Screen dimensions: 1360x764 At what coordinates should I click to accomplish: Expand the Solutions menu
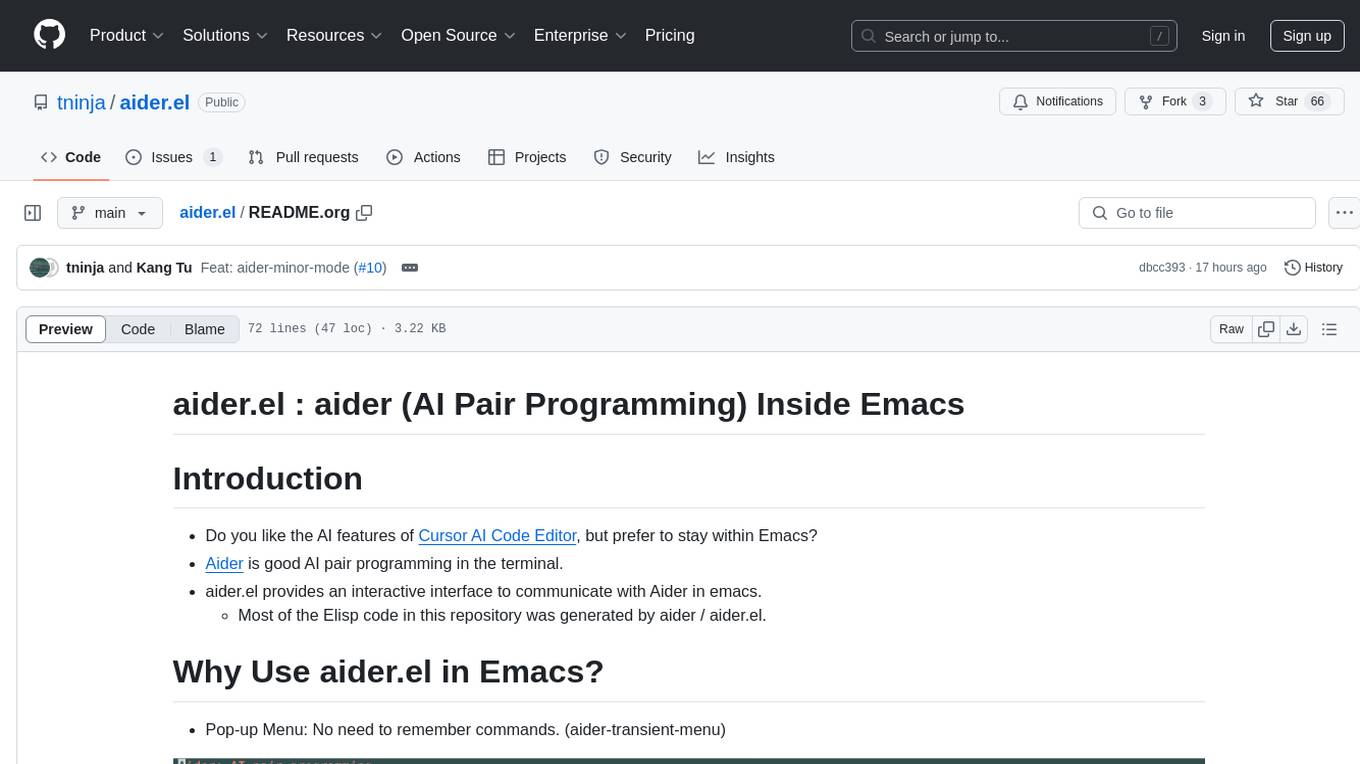pyautogui.click(x=225, y=35)
